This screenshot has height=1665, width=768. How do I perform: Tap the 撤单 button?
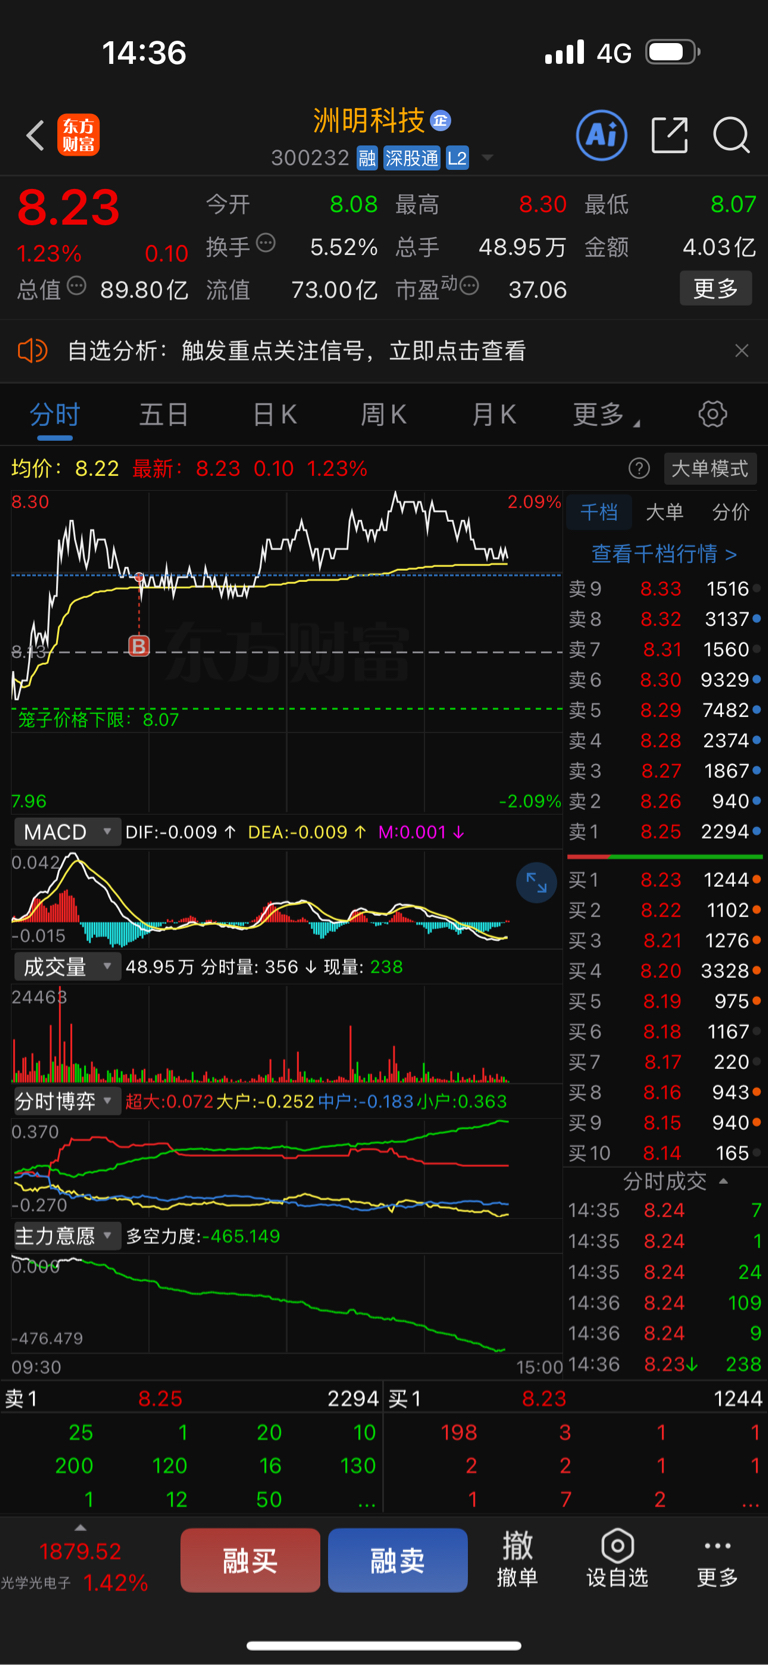click(518, 1560)
